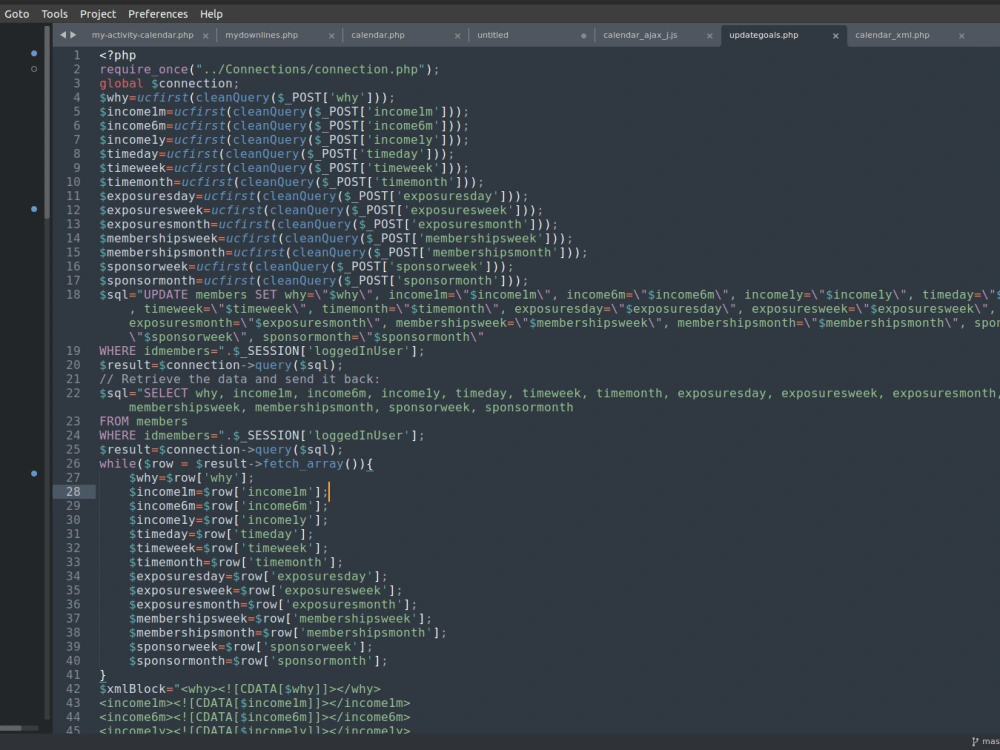1000x750 pixels.
Task: Click the 'FROM members' line
Action: [143, 422]
